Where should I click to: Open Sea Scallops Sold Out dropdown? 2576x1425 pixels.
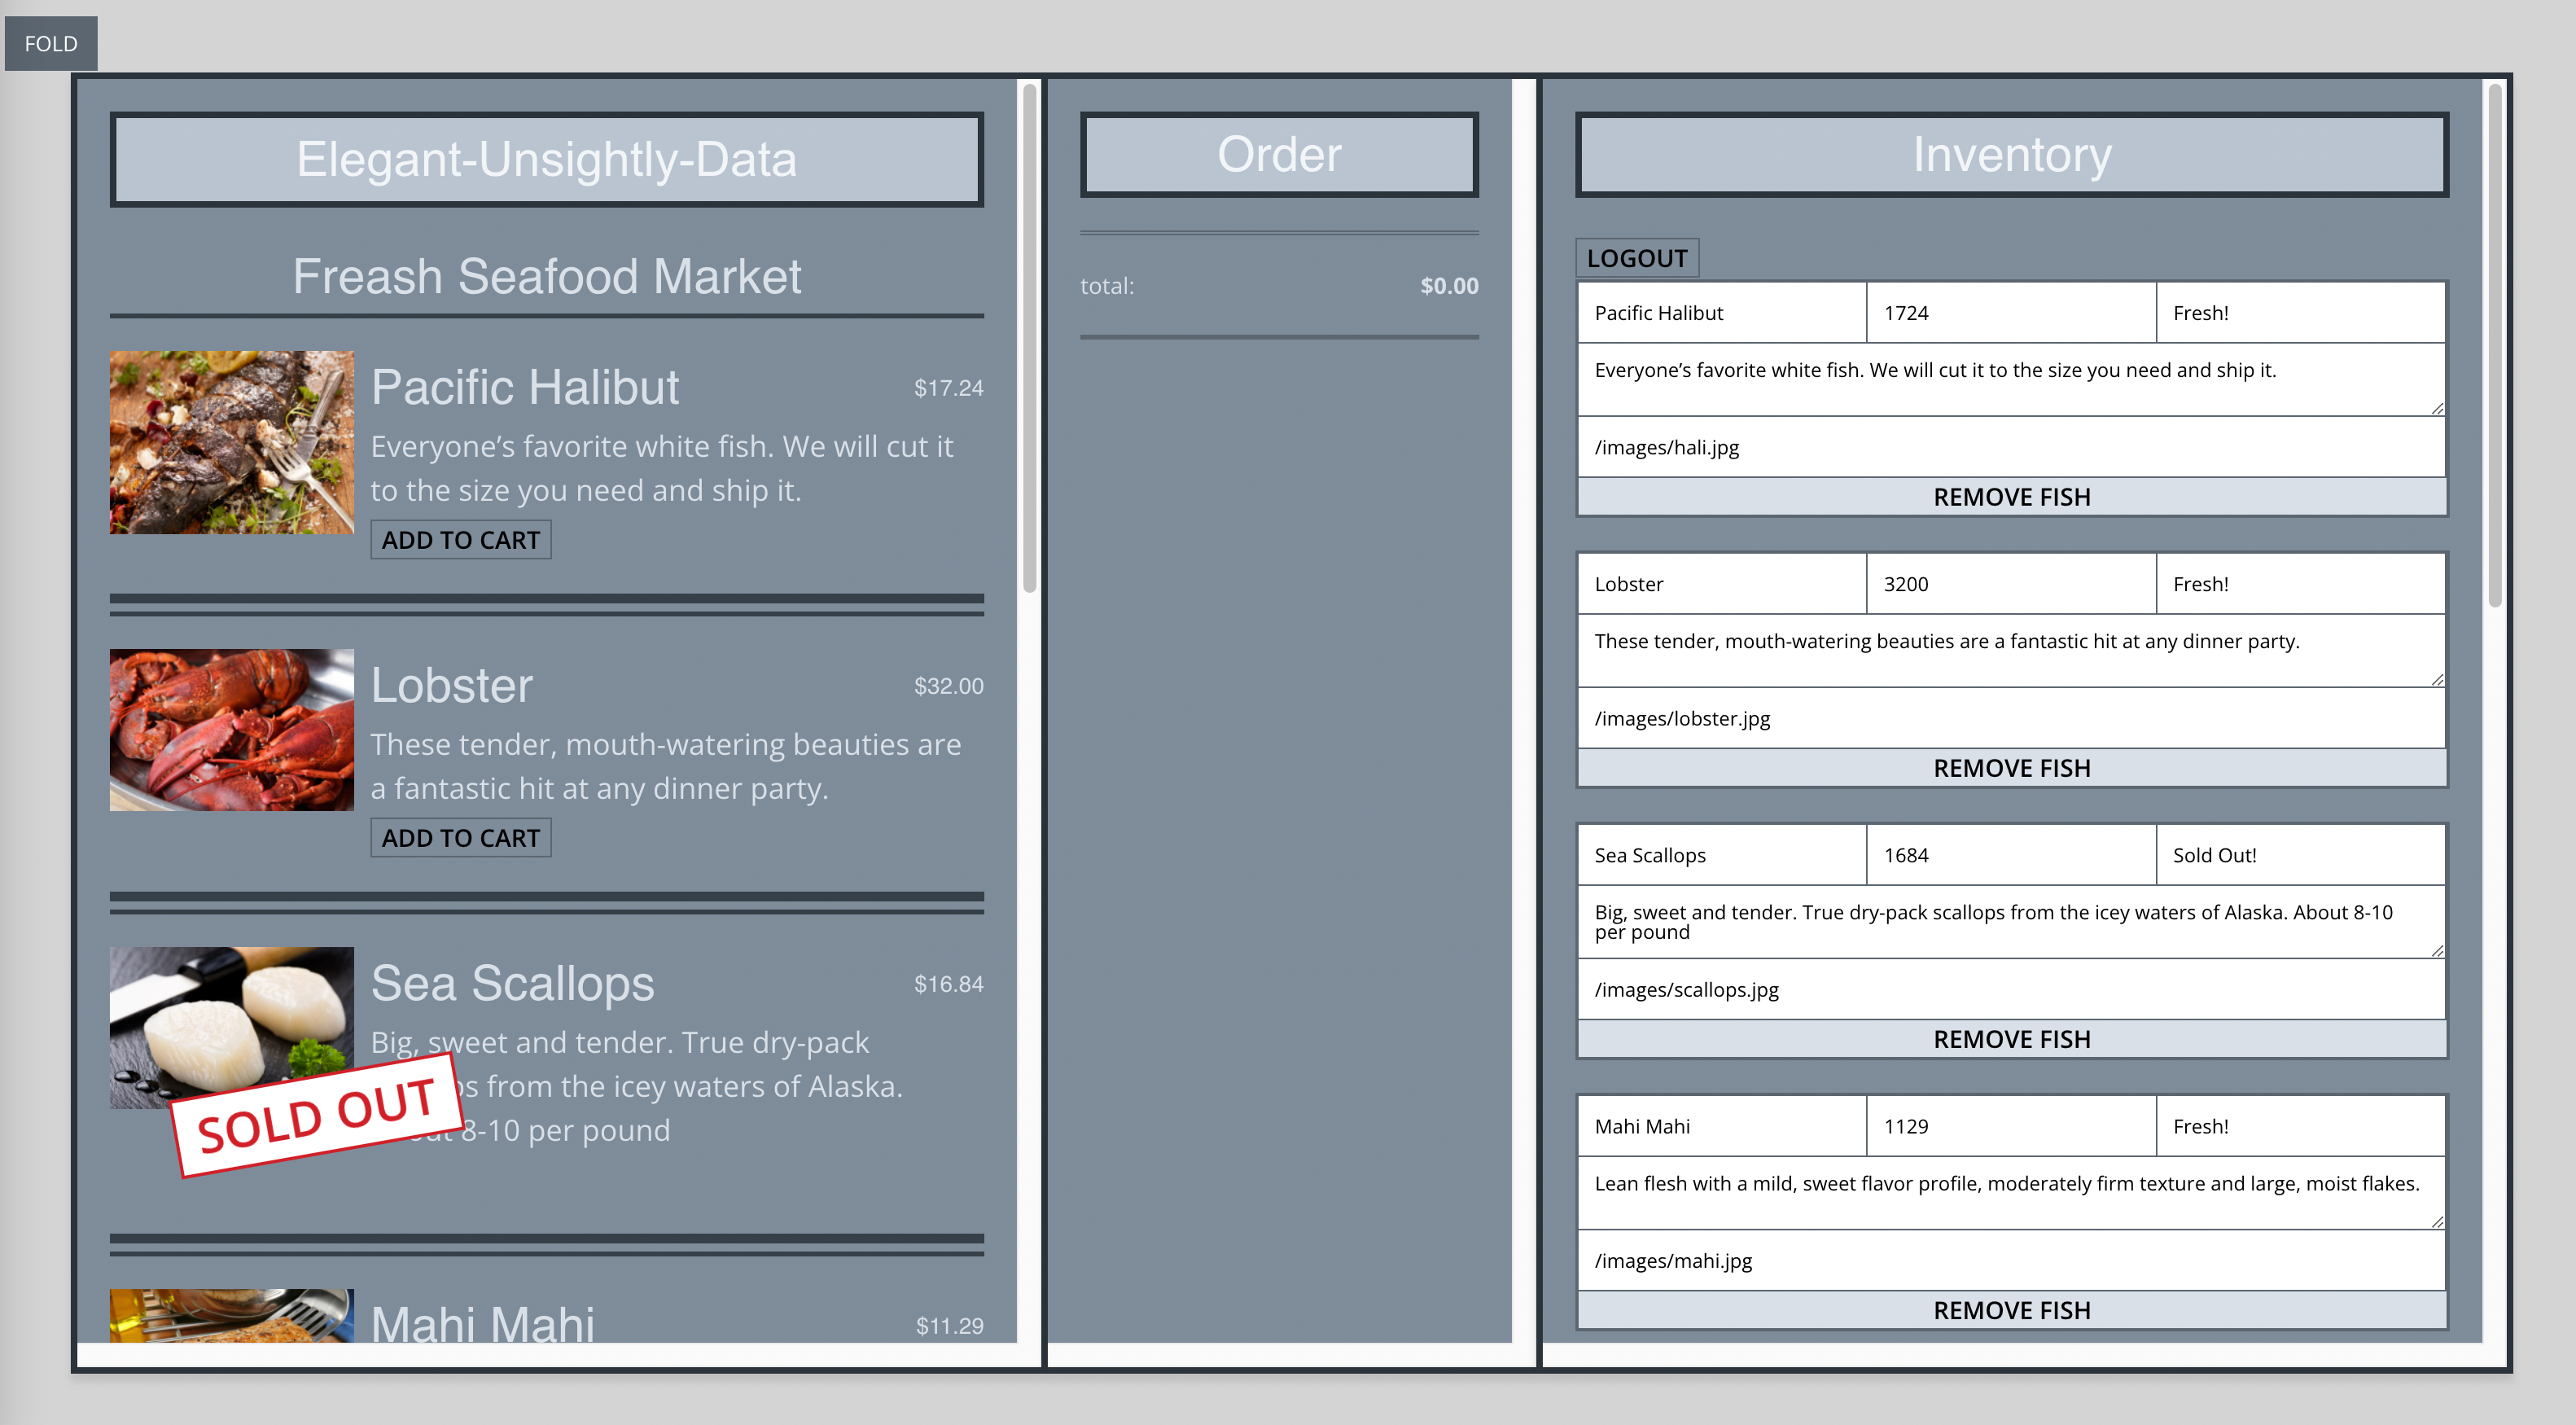tap(2300, 855)
